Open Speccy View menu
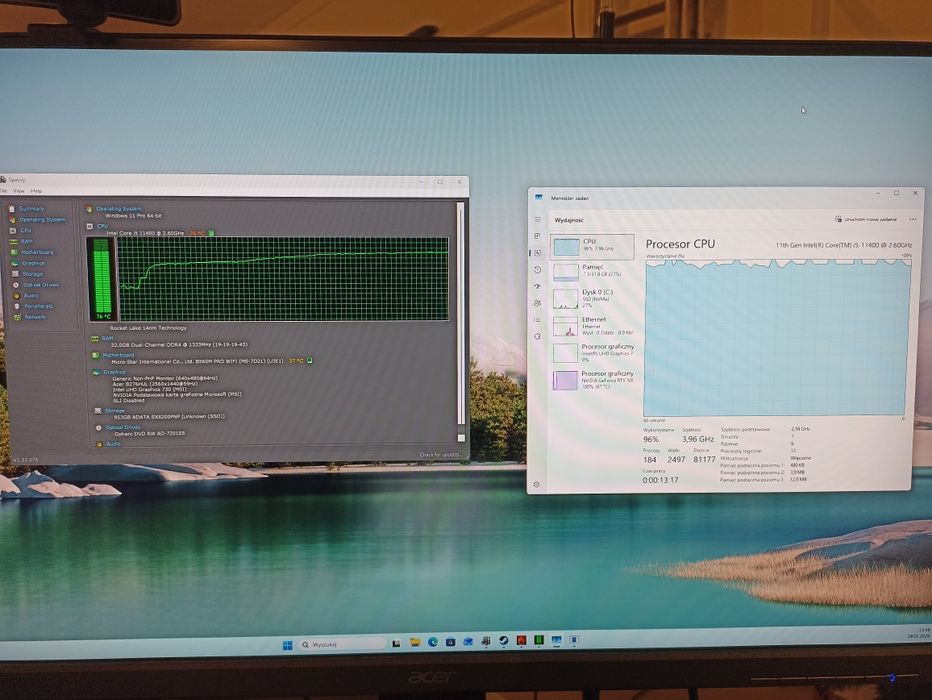Image resolution: width=932 pixels, height=700 pixels. tap(19, 191)
